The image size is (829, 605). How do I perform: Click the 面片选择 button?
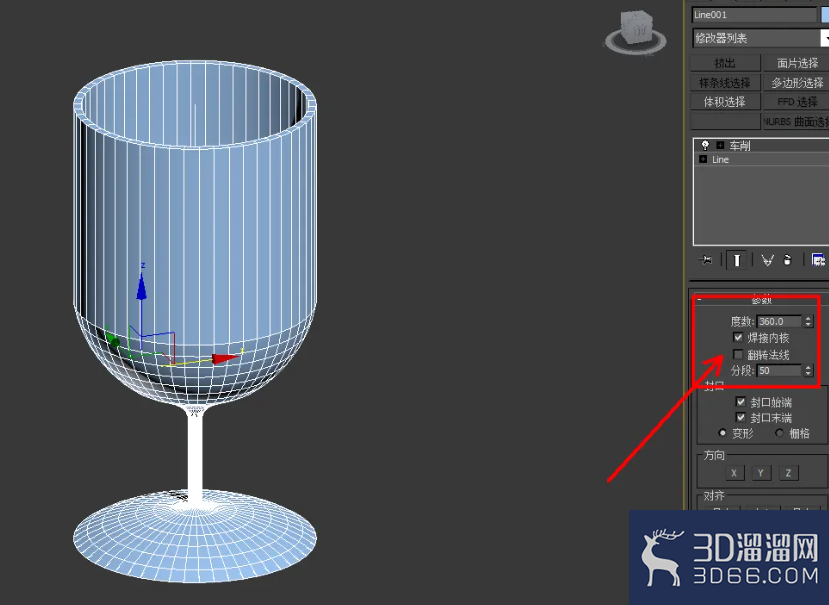click(796, 63)
